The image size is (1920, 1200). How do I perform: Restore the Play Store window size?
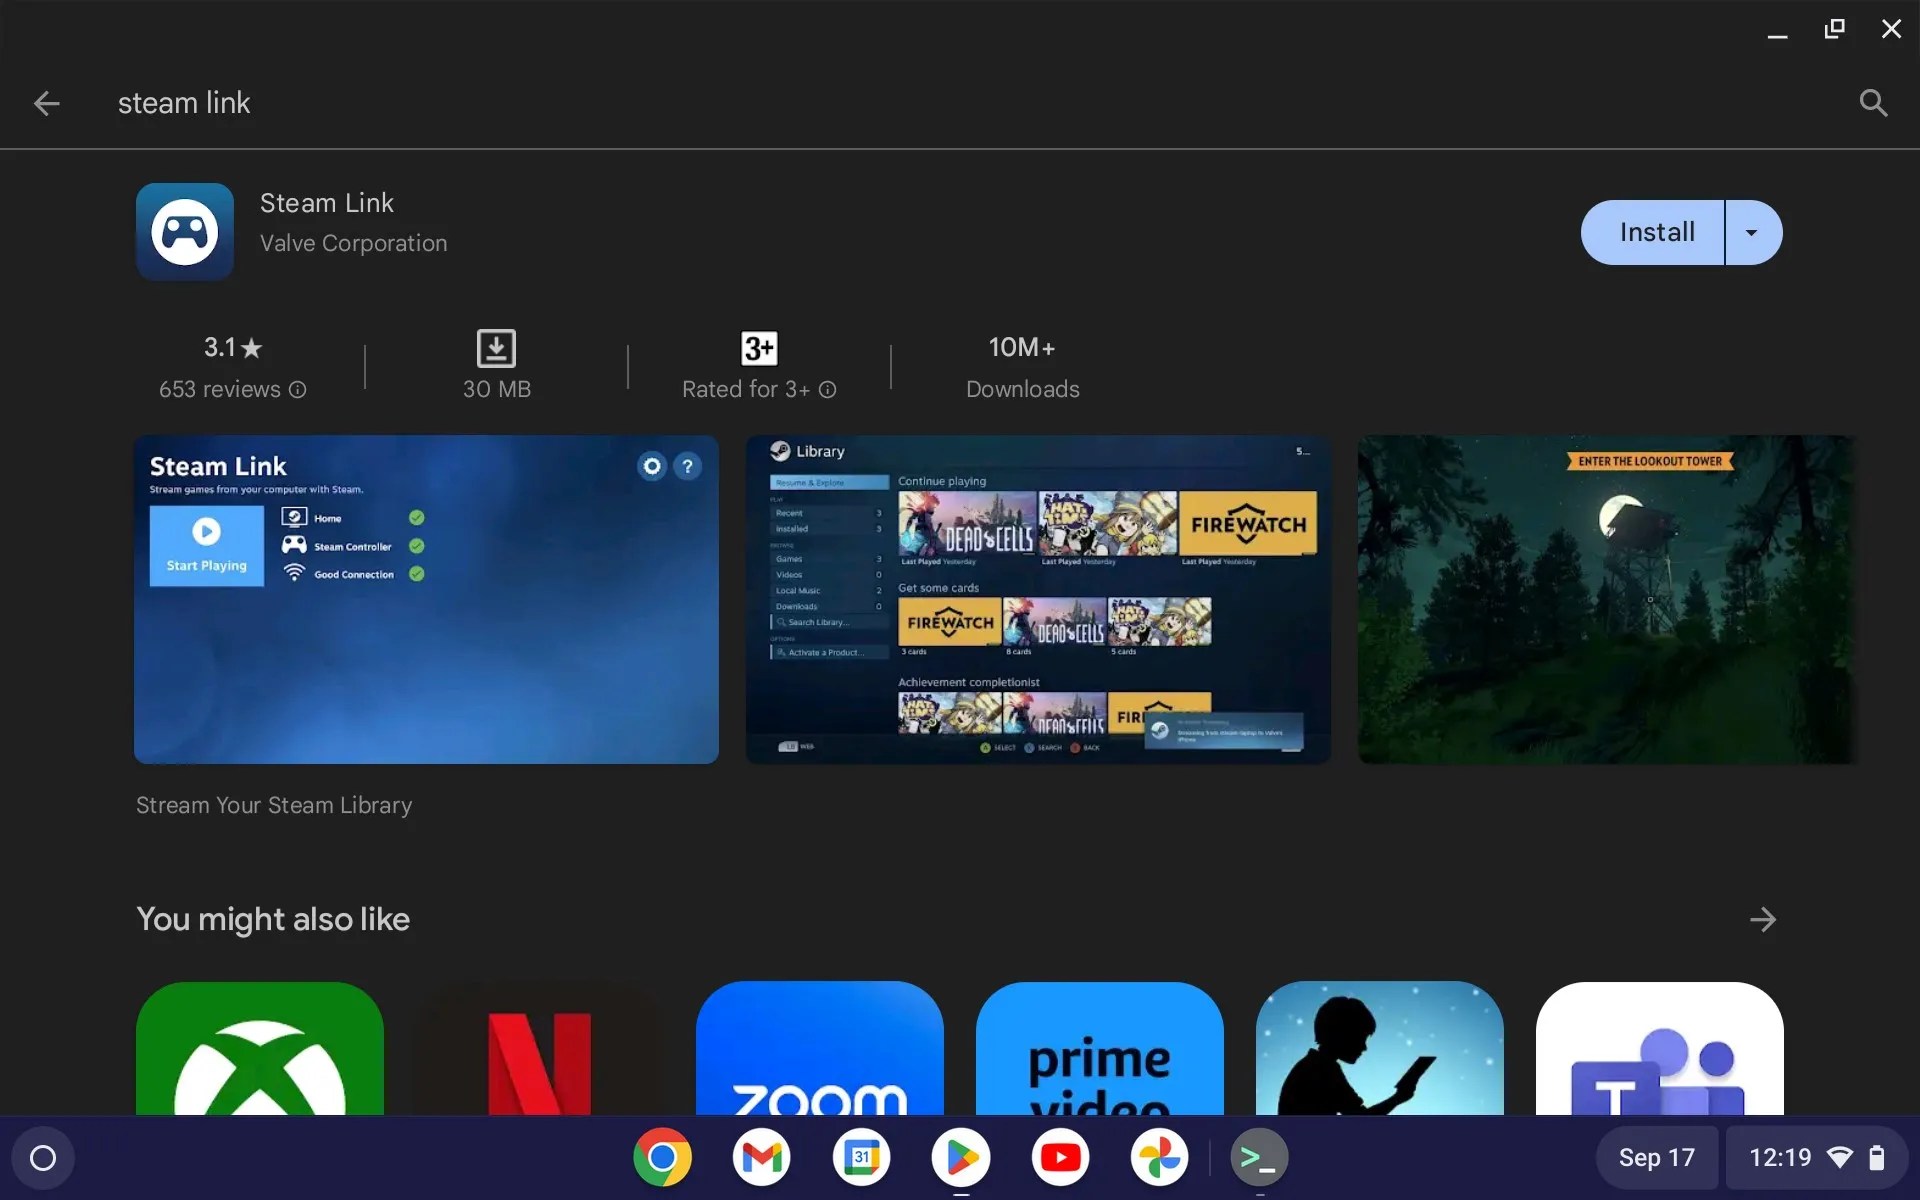click(x=1834, y=29)
